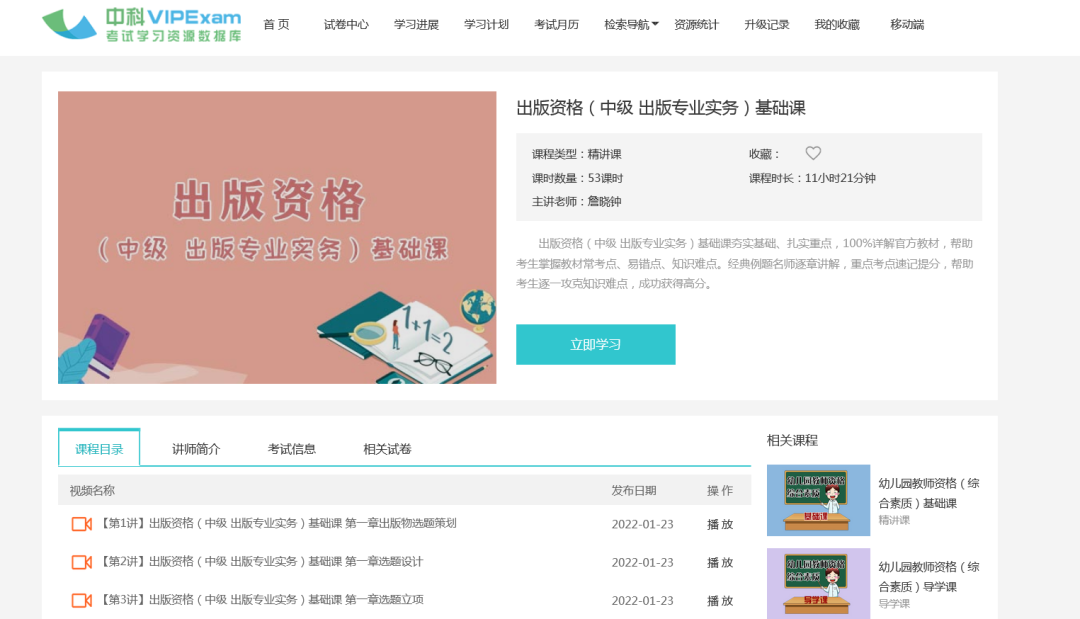
Task: Open 我的收藏 in the top navigation
Action: coord(836,24)
